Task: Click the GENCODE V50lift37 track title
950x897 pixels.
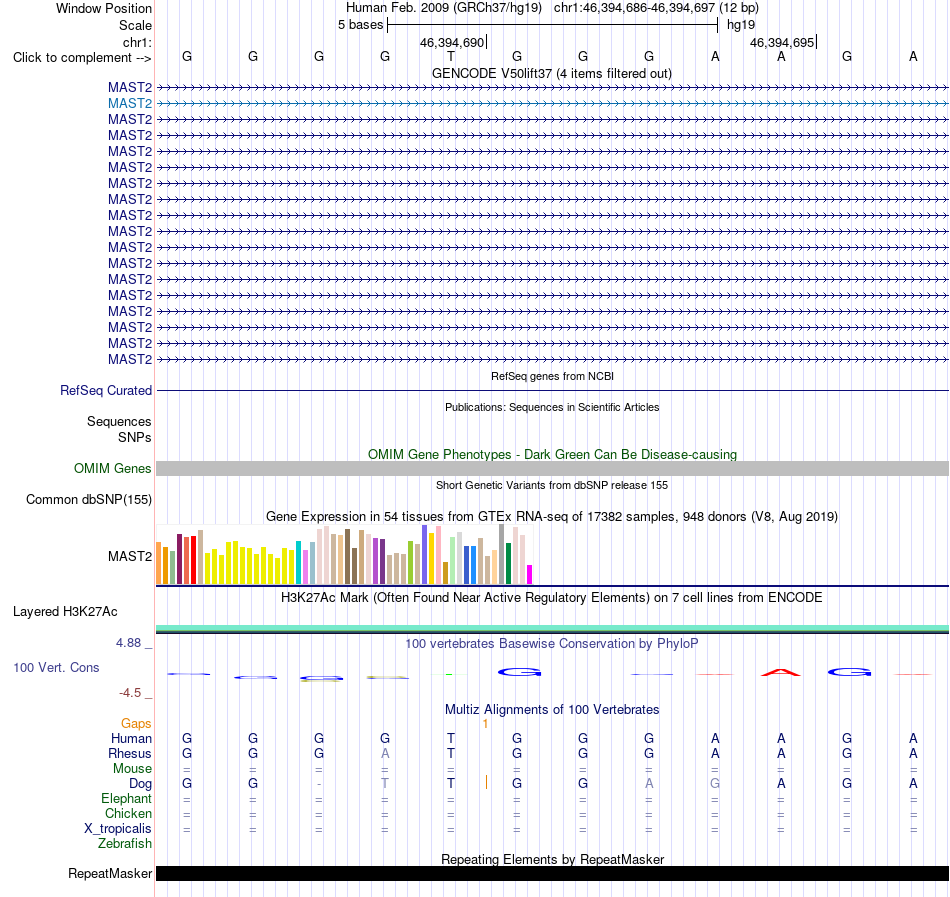Action: 551,74
